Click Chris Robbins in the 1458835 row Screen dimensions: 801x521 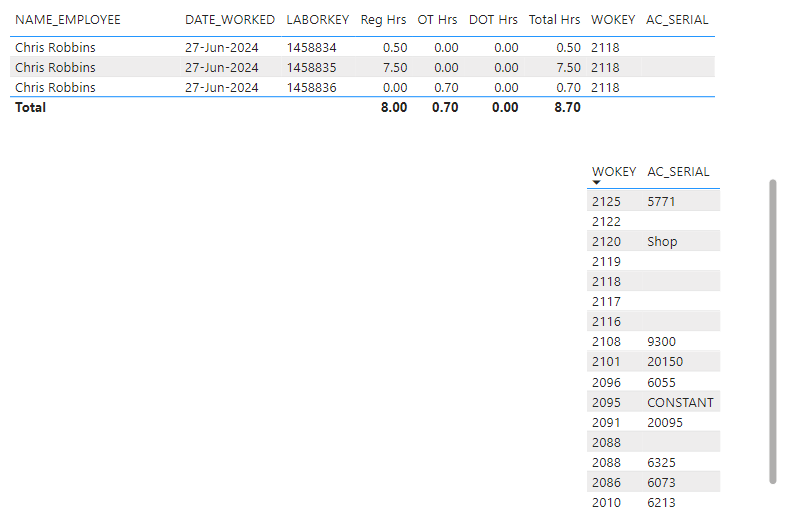click(55, 67)
